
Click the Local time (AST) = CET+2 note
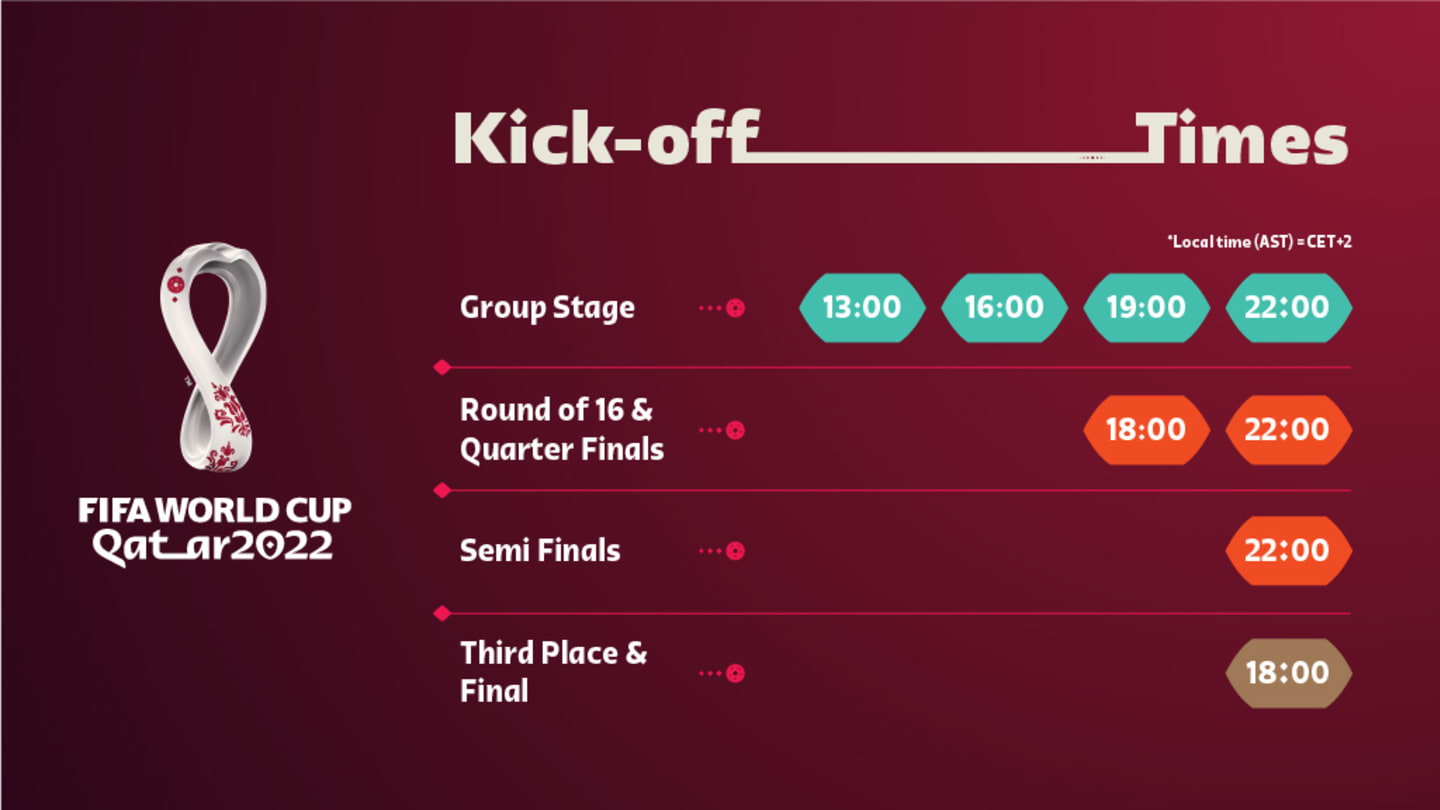coord(1259,242)
